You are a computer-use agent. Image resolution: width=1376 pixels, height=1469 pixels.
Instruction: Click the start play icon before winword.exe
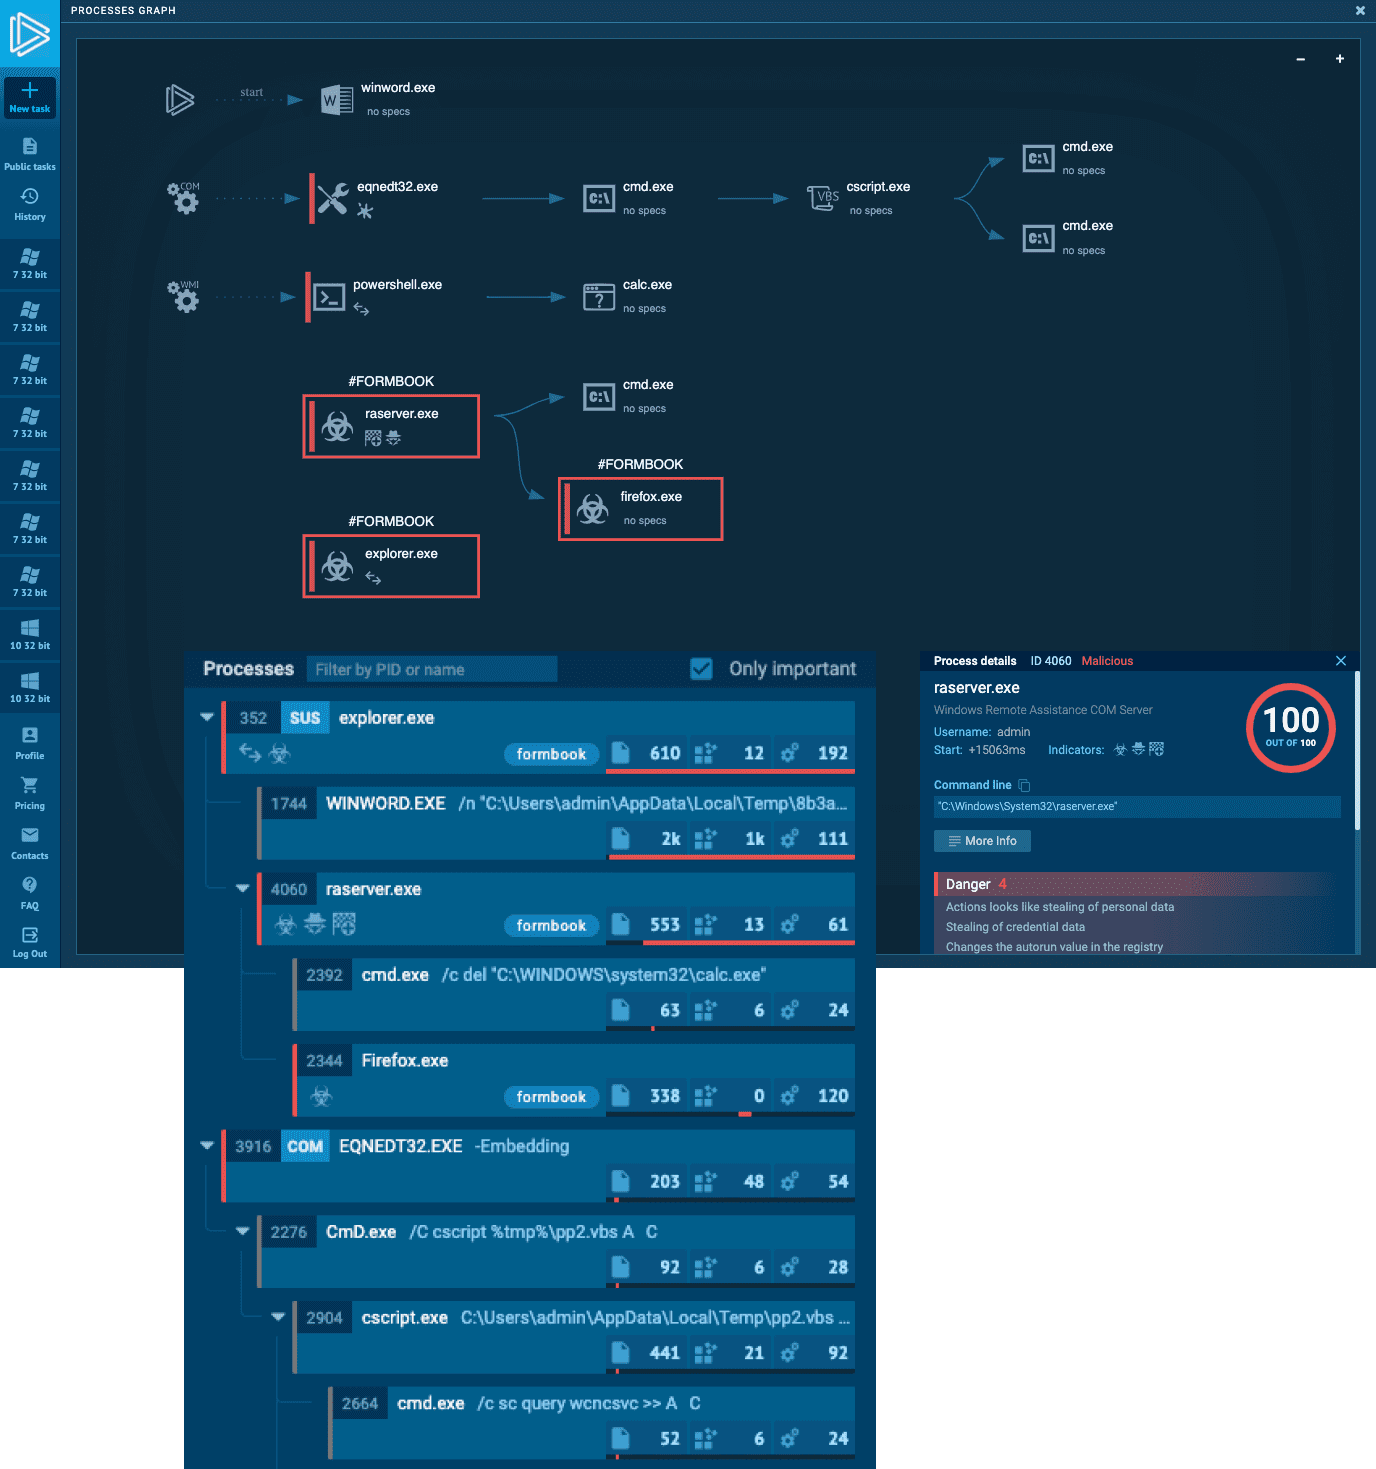pyautogui.click(x=180, y=99)
